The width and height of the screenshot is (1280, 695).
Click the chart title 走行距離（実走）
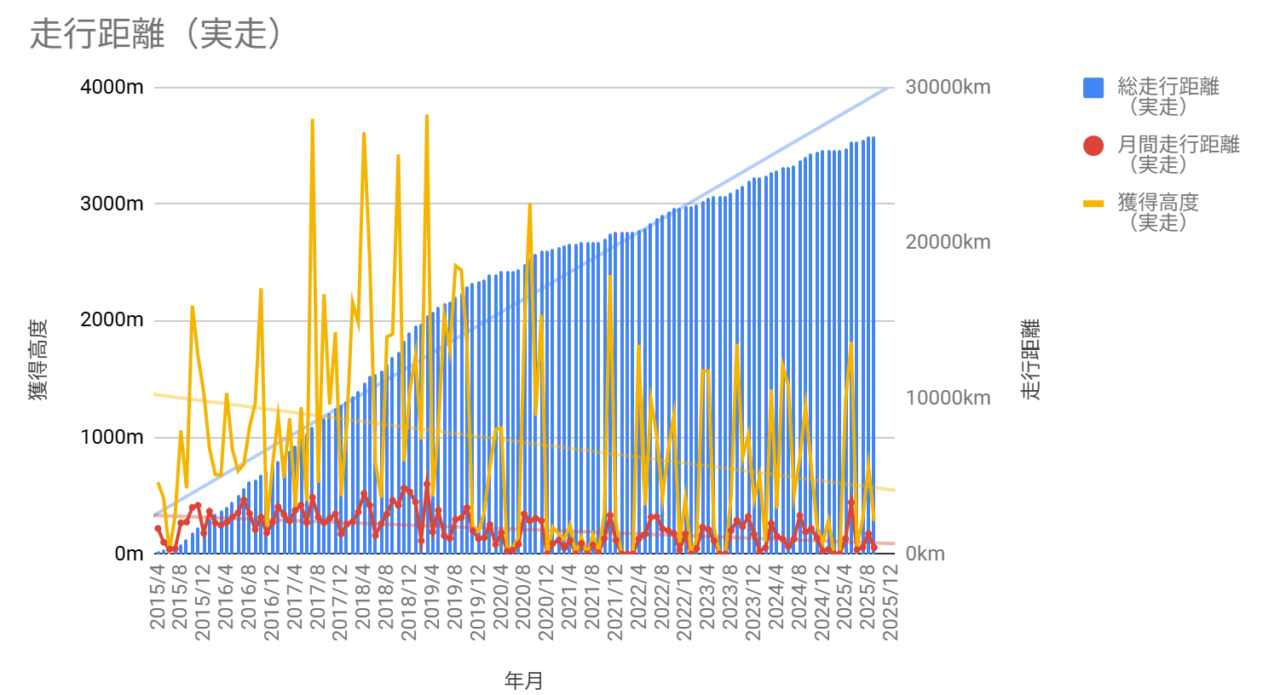point(154,34)
